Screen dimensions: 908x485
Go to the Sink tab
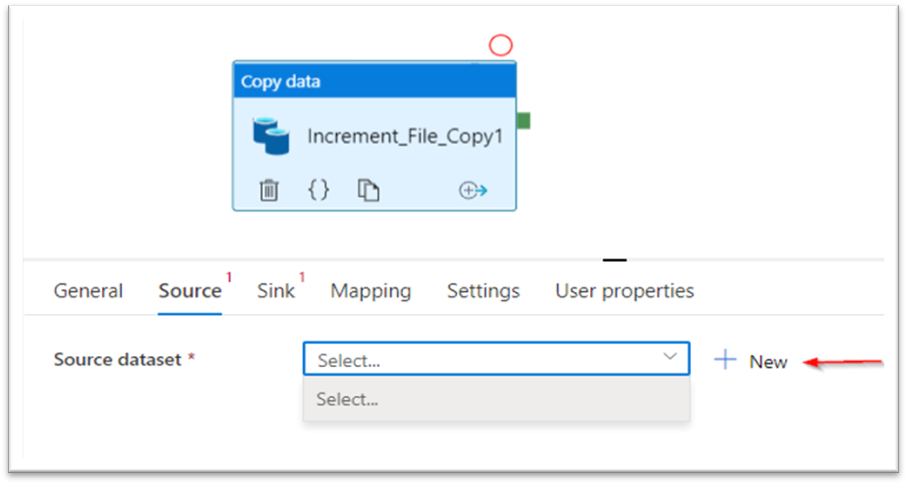click(276, 291)
